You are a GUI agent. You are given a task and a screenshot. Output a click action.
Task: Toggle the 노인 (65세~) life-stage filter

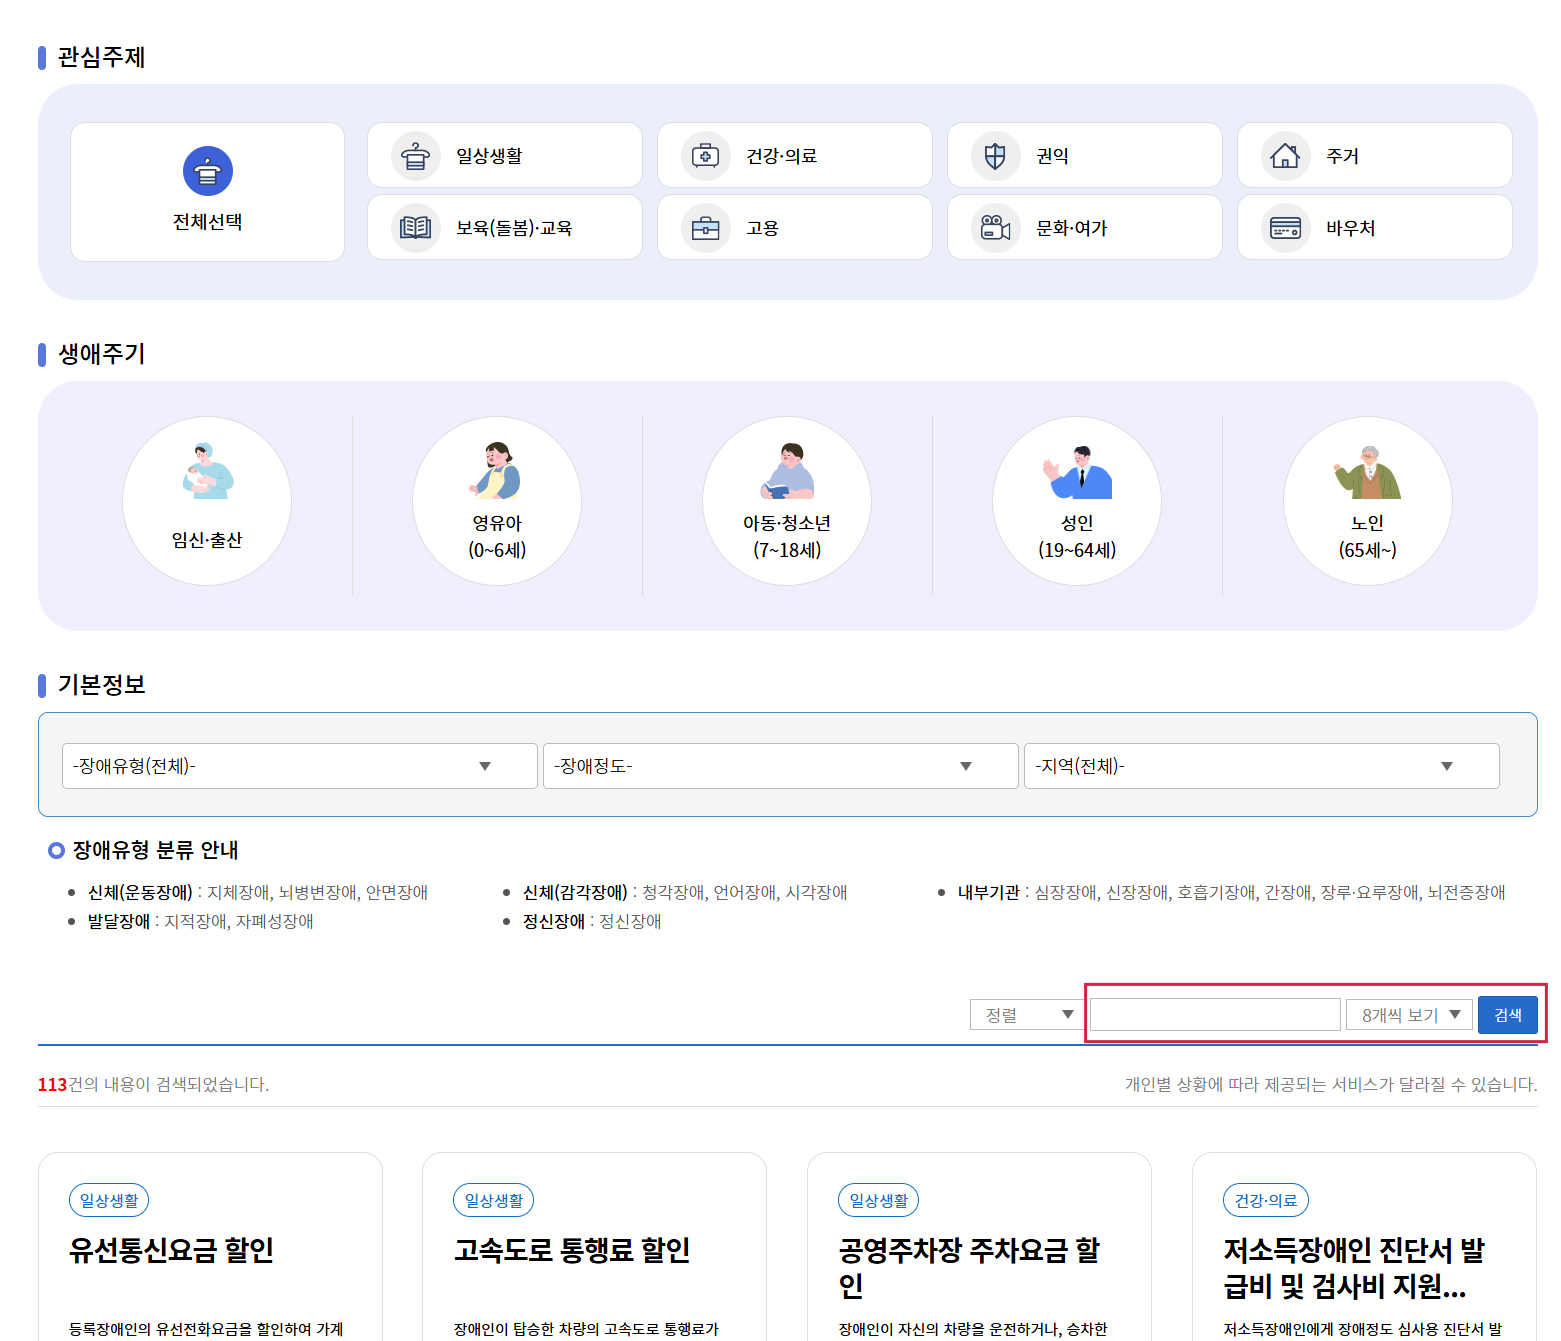point(1367,501)
